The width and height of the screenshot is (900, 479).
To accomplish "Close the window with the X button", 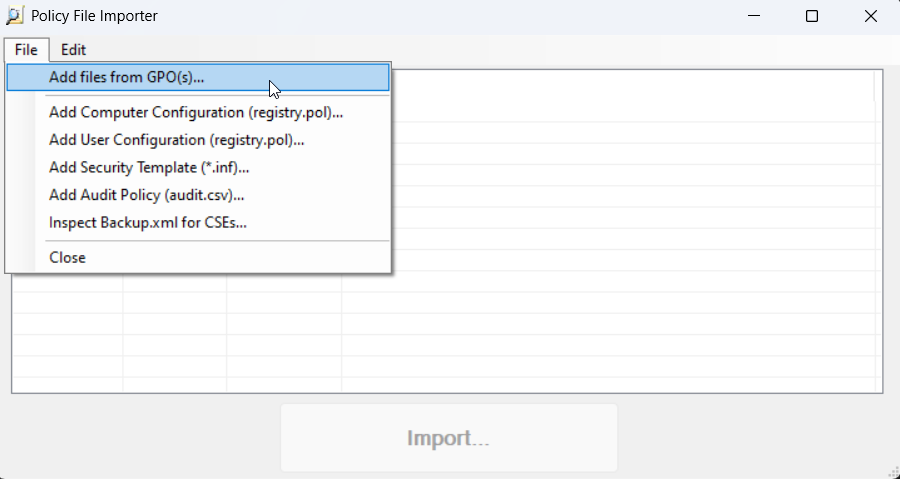I will pyautogui.click(x=871, y=16).
